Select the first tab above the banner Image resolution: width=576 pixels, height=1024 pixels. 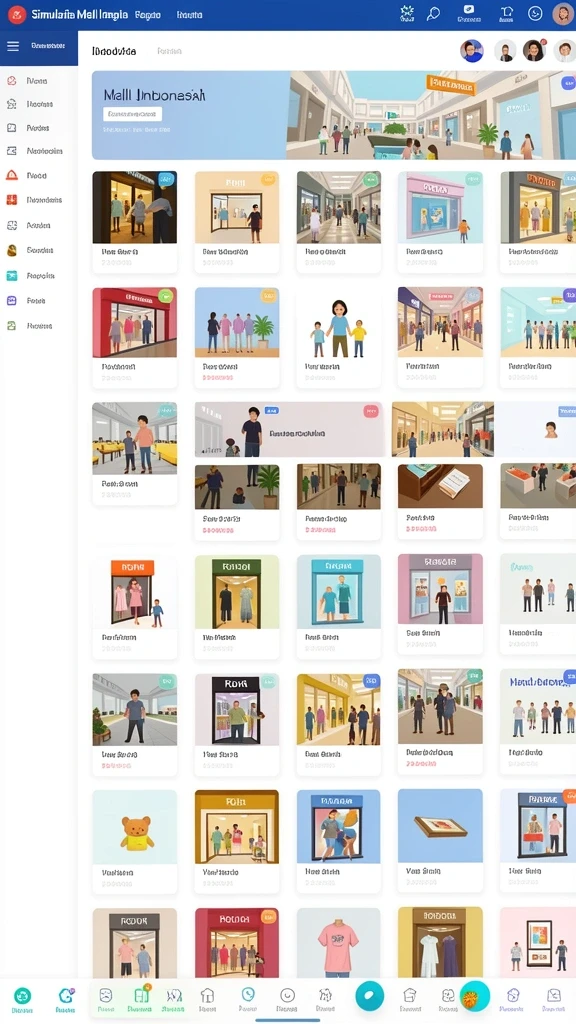click(114, 51)
